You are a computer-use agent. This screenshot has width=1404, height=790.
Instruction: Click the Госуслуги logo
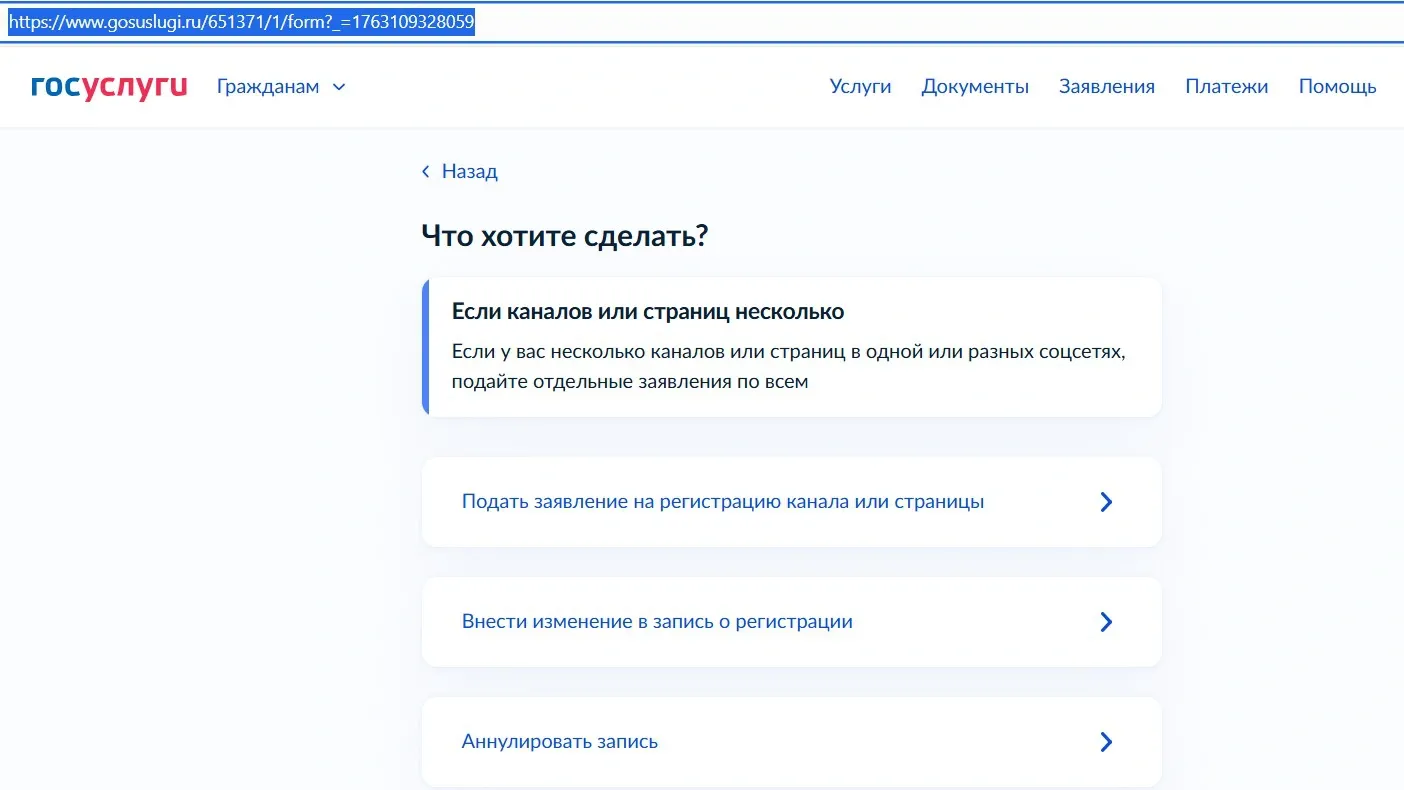tap(109, 87)
